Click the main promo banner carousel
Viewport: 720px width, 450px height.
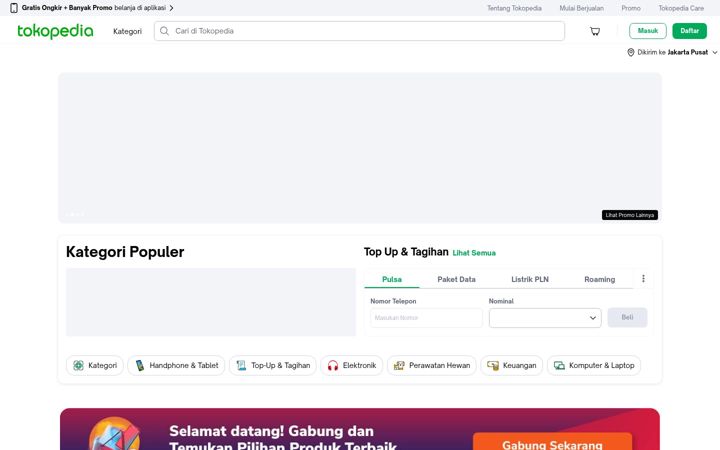pos(360,148)
